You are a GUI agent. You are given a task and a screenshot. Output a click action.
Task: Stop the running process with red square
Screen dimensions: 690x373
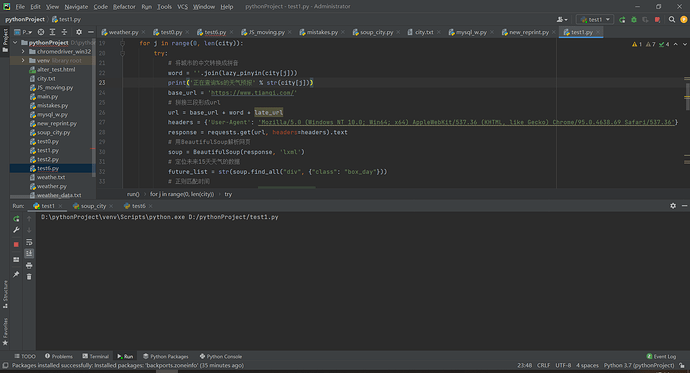point(16,244)
